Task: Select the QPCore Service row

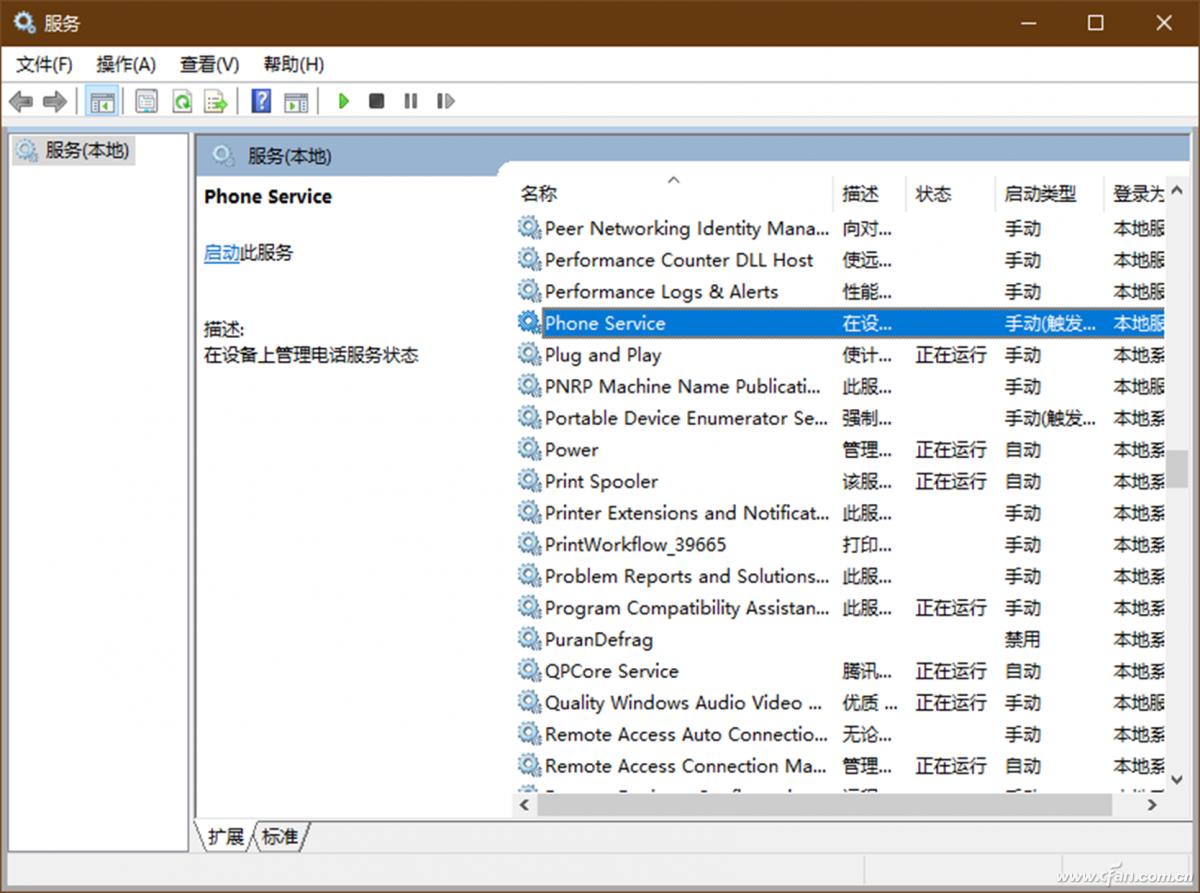Action: 840,671
